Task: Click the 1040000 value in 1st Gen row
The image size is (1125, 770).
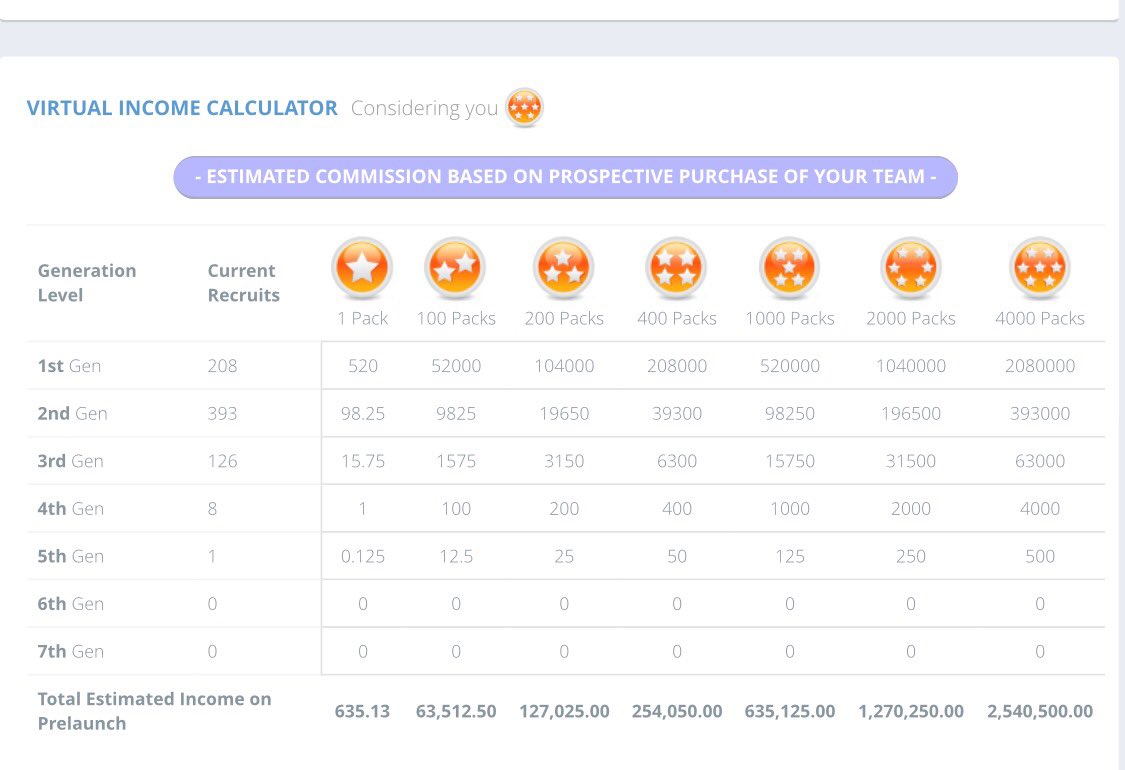Action: [910, 366]
